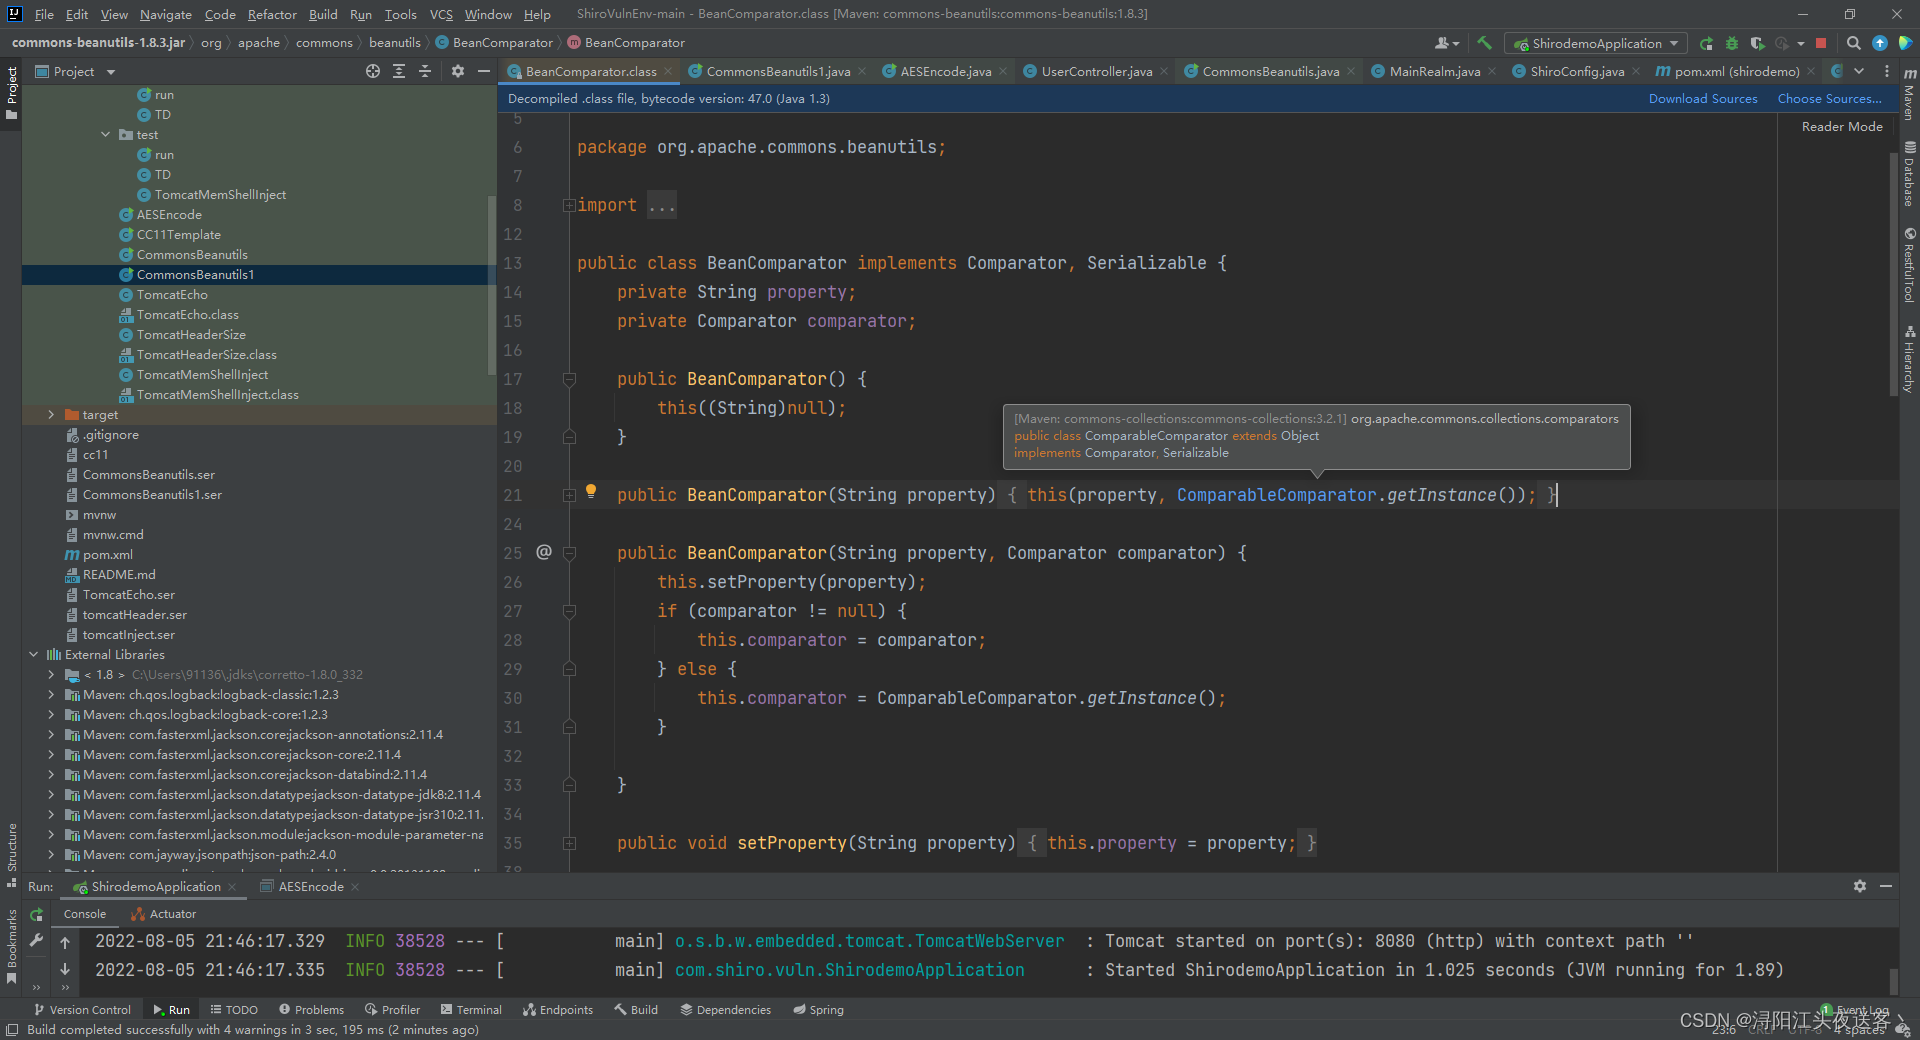Click the Build project hammer icon
Screen dimensions: 1920x1040
(1484, 43)
